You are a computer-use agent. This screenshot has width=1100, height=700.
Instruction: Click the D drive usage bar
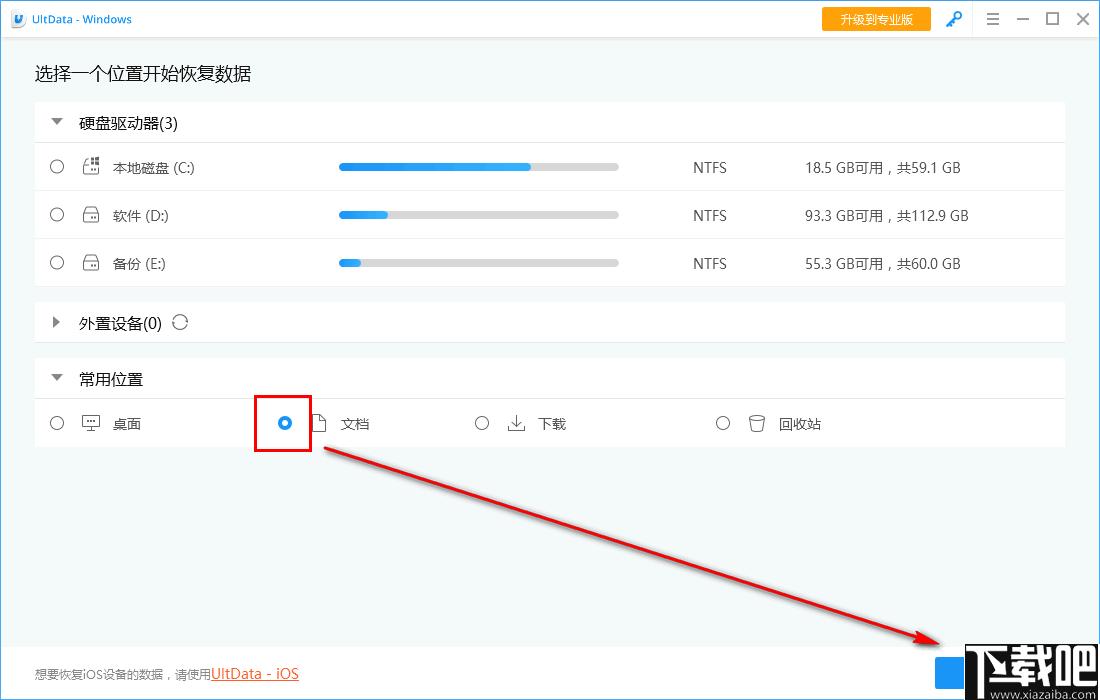[478, 215]
